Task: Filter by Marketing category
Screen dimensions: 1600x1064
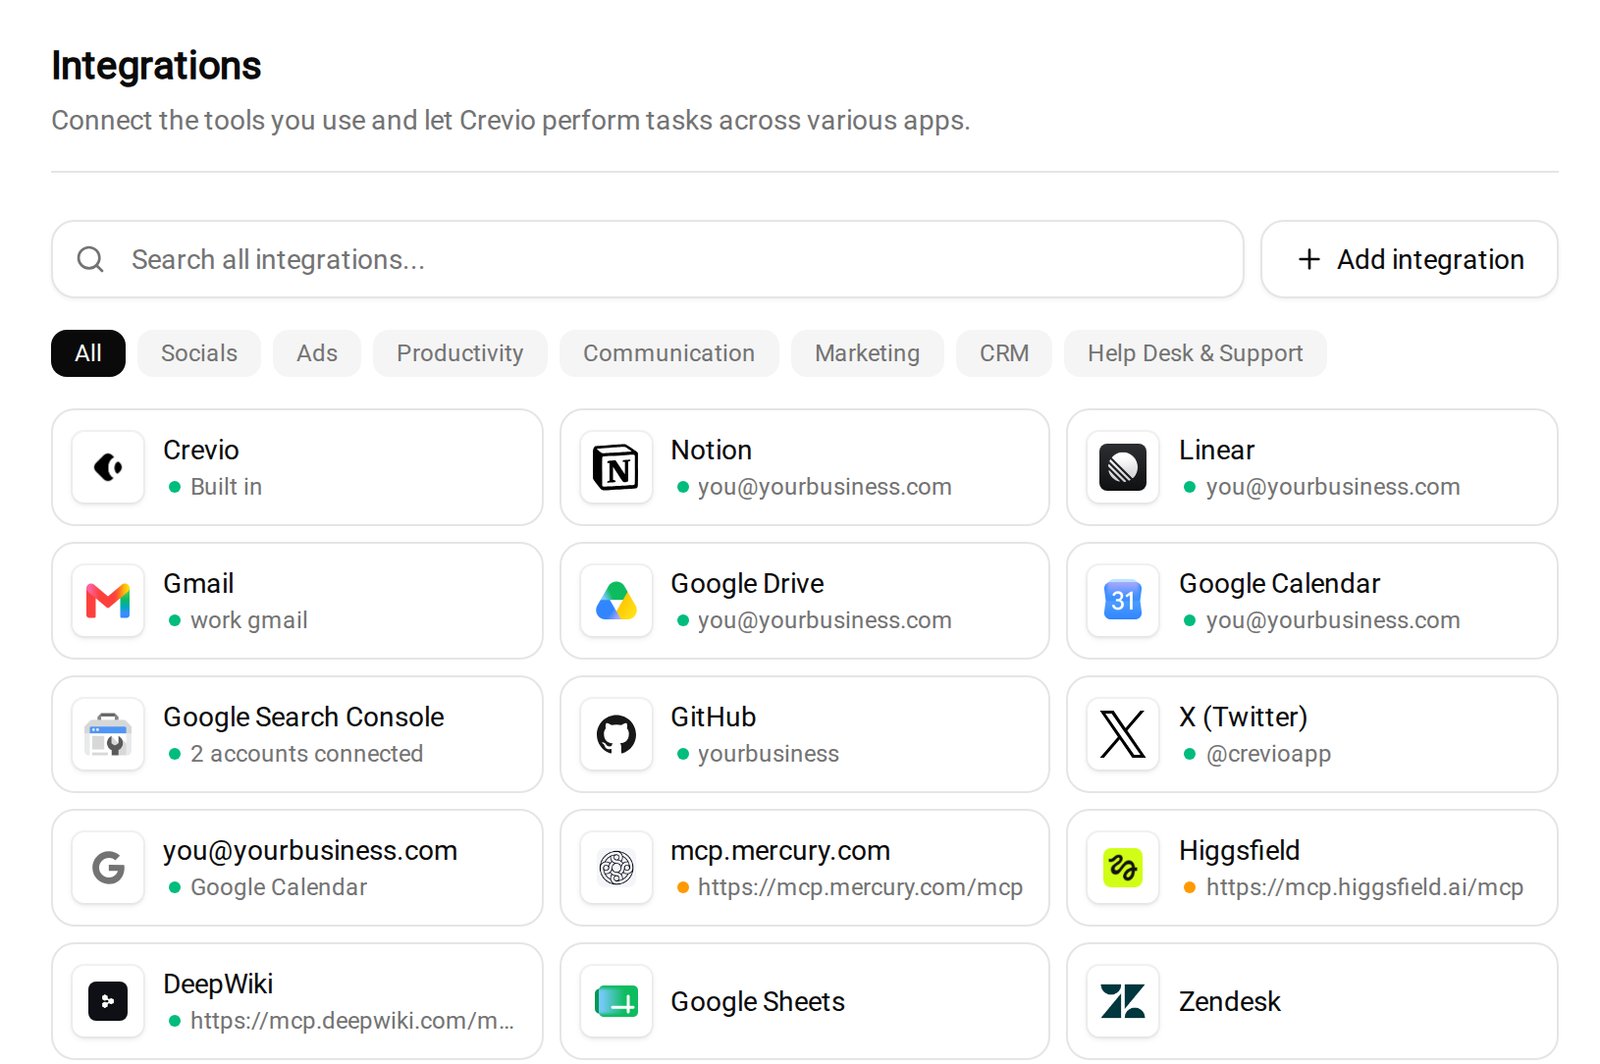Action: [867, 353]
